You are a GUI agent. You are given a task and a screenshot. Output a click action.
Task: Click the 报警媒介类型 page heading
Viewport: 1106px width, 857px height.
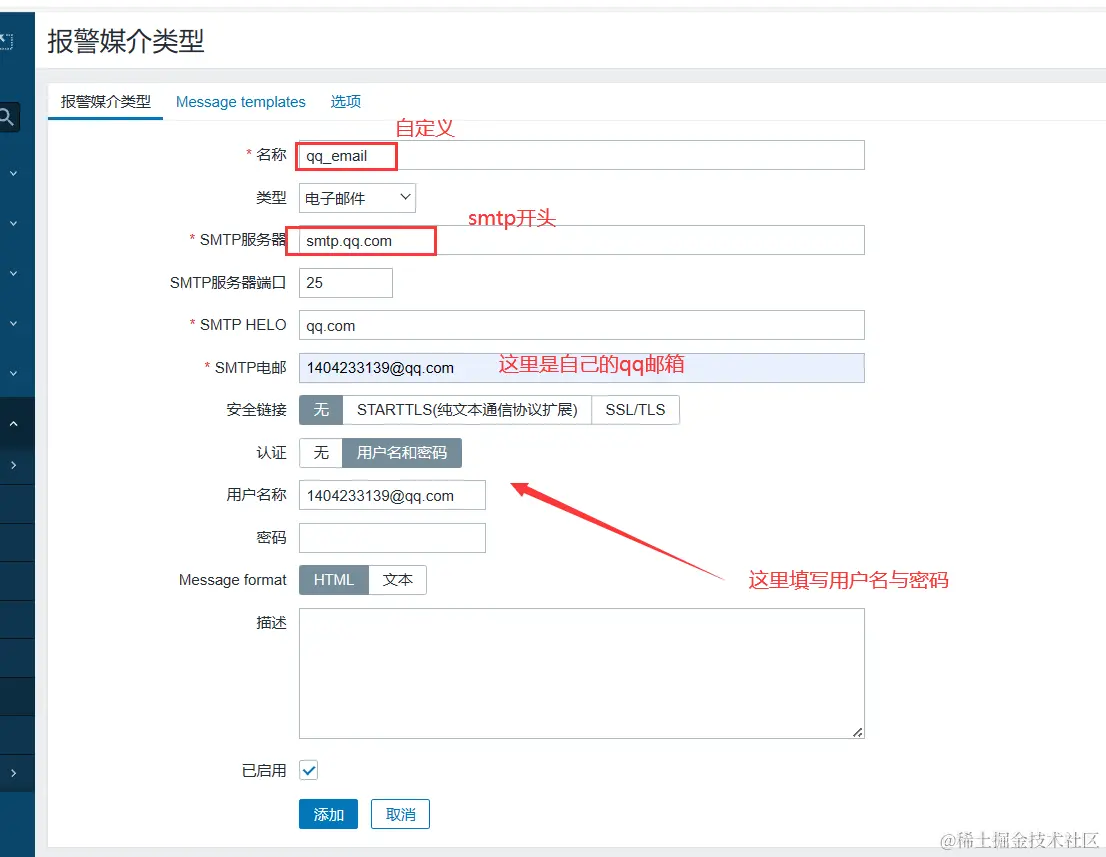point(126,41)
